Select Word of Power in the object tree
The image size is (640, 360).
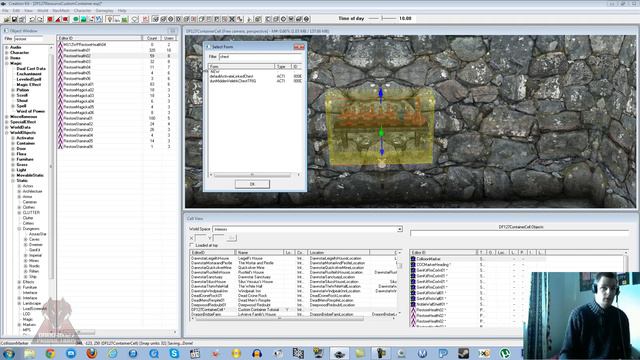coord(31,111)
